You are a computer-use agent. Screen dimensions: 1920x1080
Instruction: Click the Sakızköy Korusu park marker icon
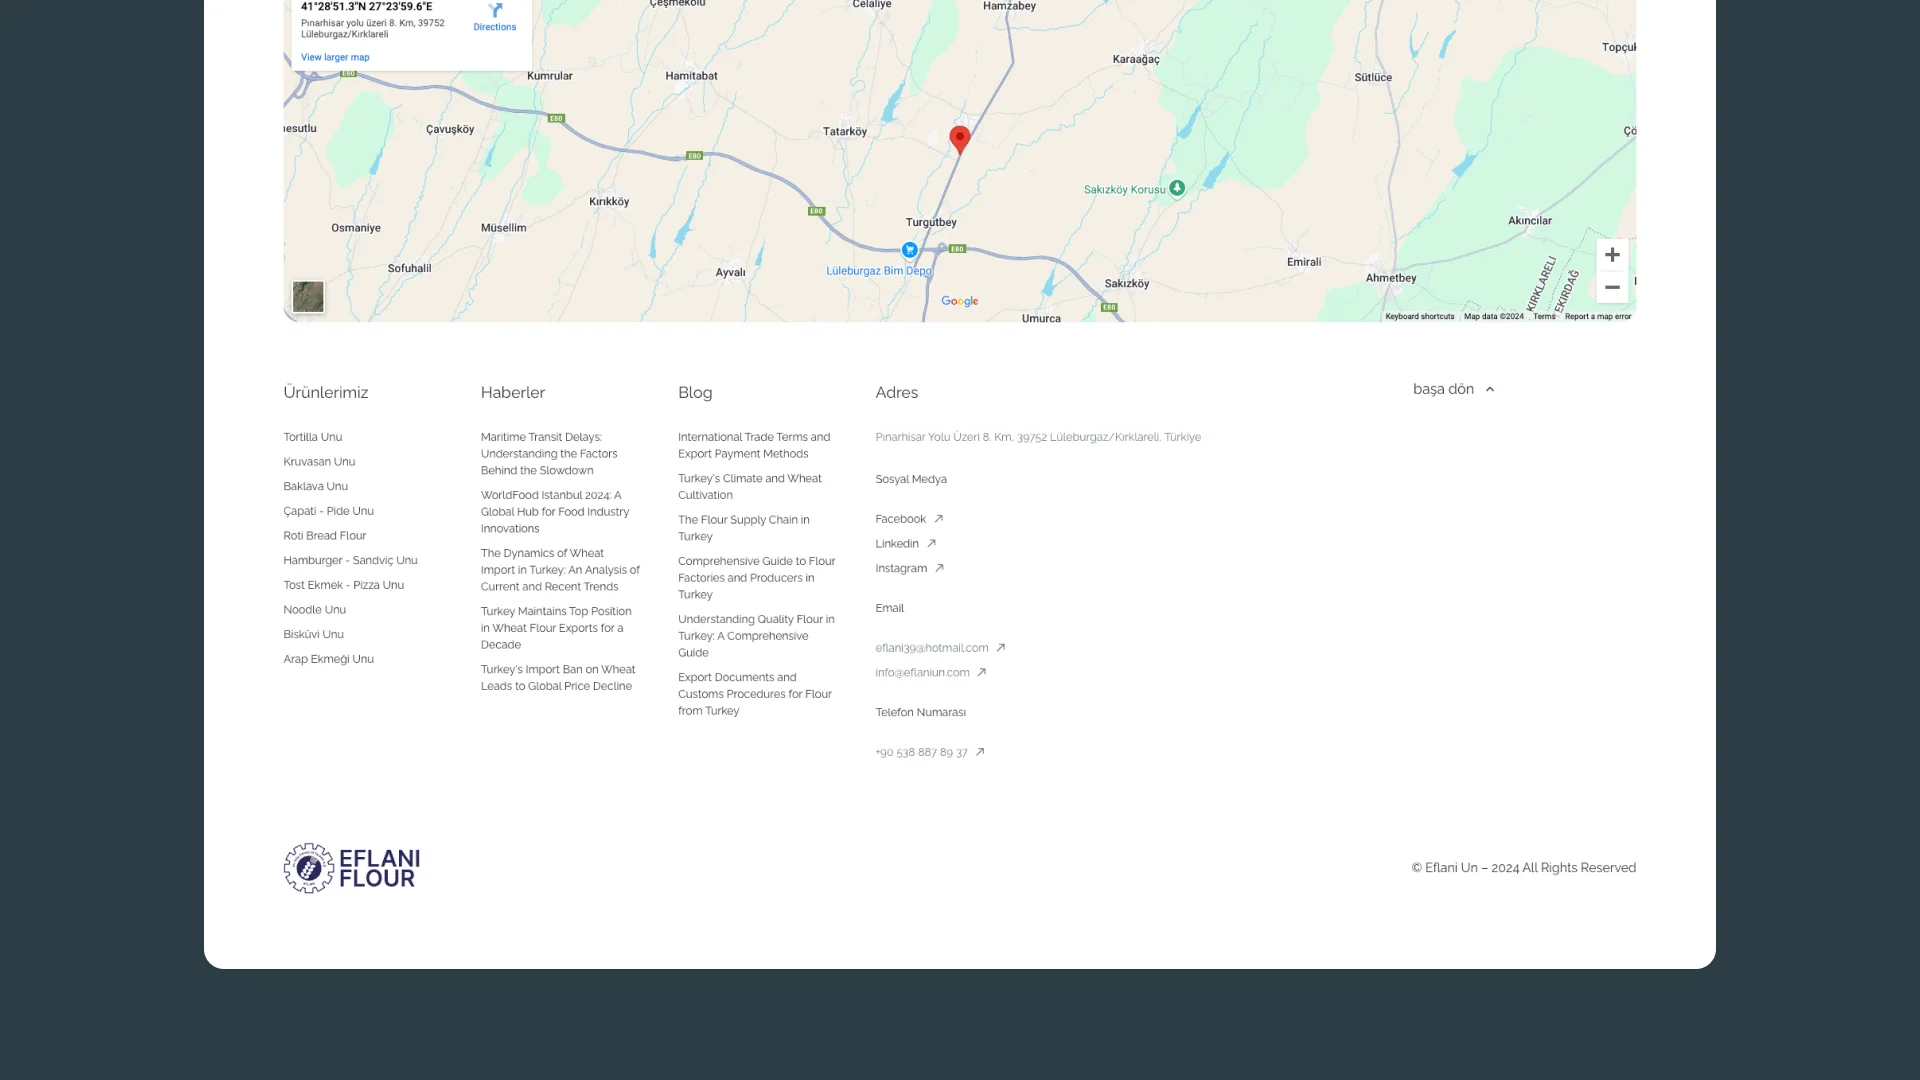tap(1178, 188)
